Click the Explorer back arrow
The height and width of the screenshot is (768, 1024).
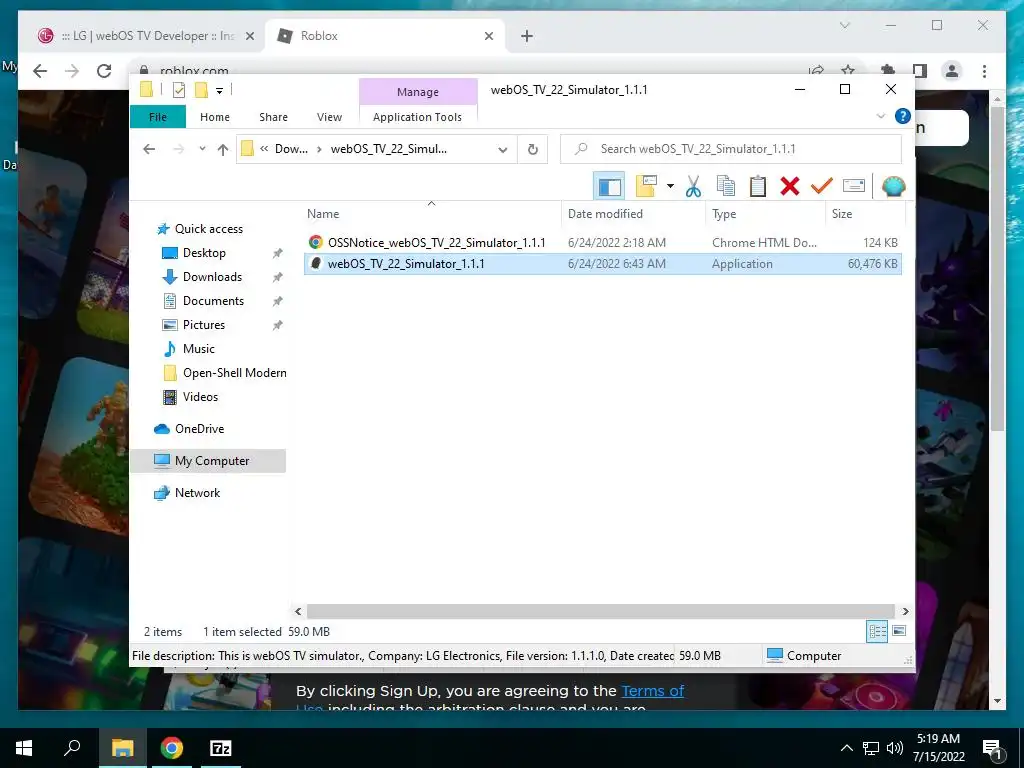point(149,150)
